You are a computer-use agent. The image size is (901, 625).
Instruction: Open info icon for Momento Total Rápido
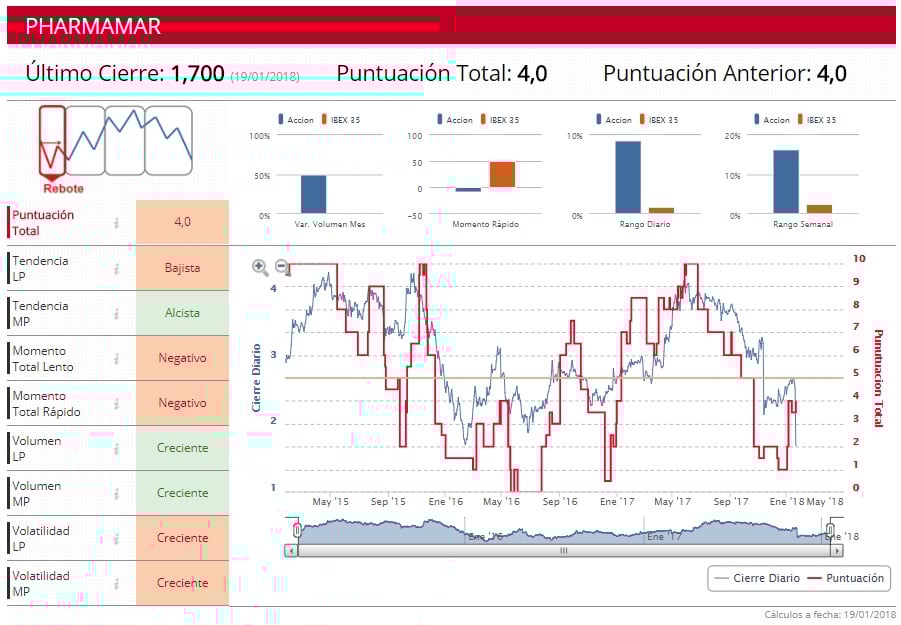pos(116,404)
